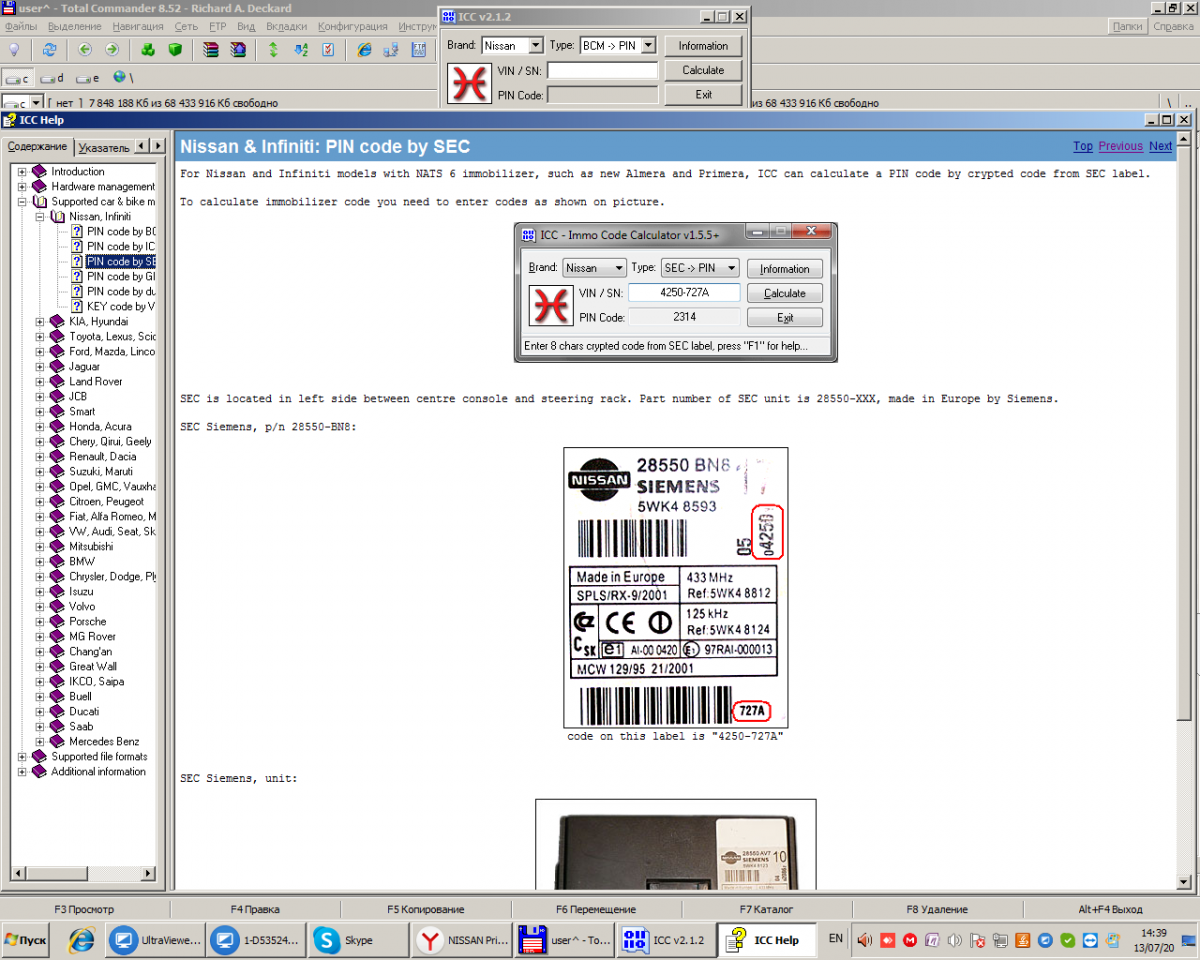The image size is (1200, 960).
Task: Collapse the Nissan, Infiniti tree node
Action: point(40,217)
